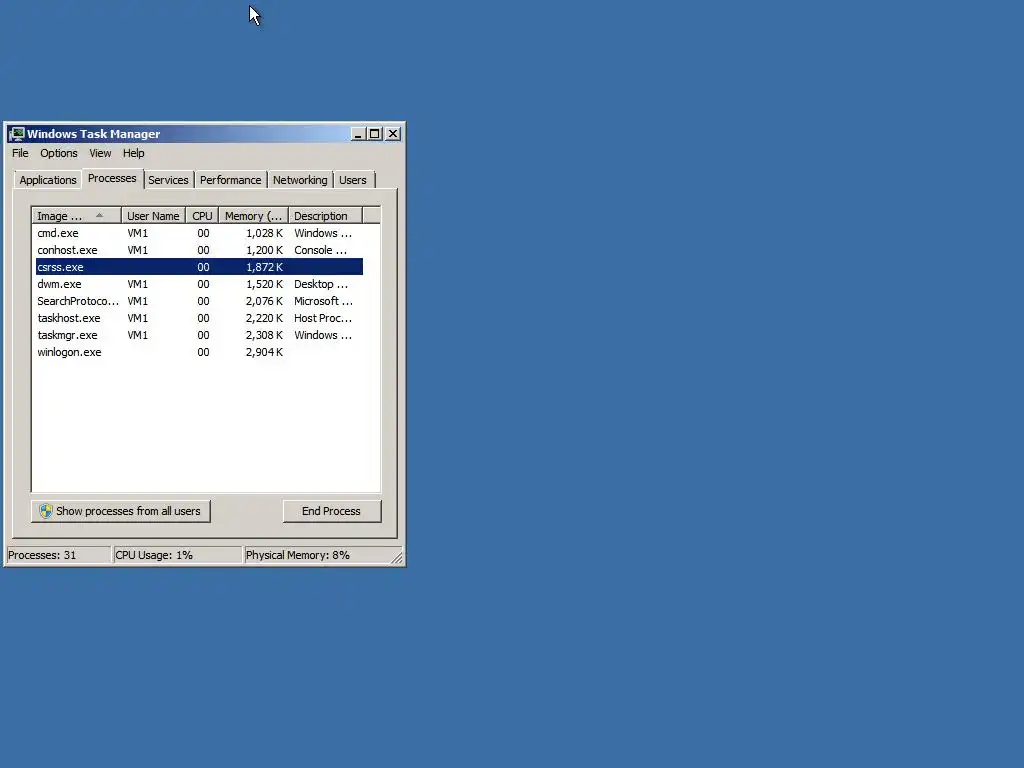
Task: Select the conhost.exe process
Action: 199,250
